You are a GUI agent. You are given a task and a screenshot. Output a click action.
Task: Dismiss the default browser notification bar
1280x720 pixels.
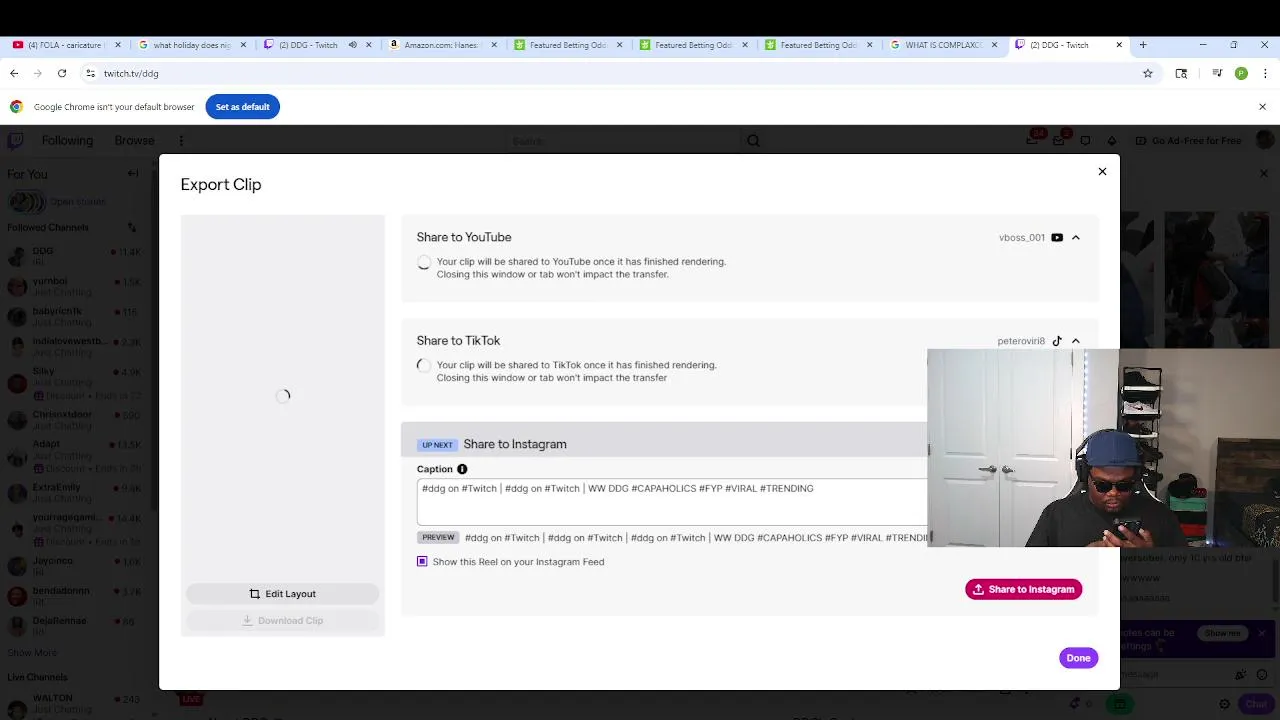(1262, 107)
